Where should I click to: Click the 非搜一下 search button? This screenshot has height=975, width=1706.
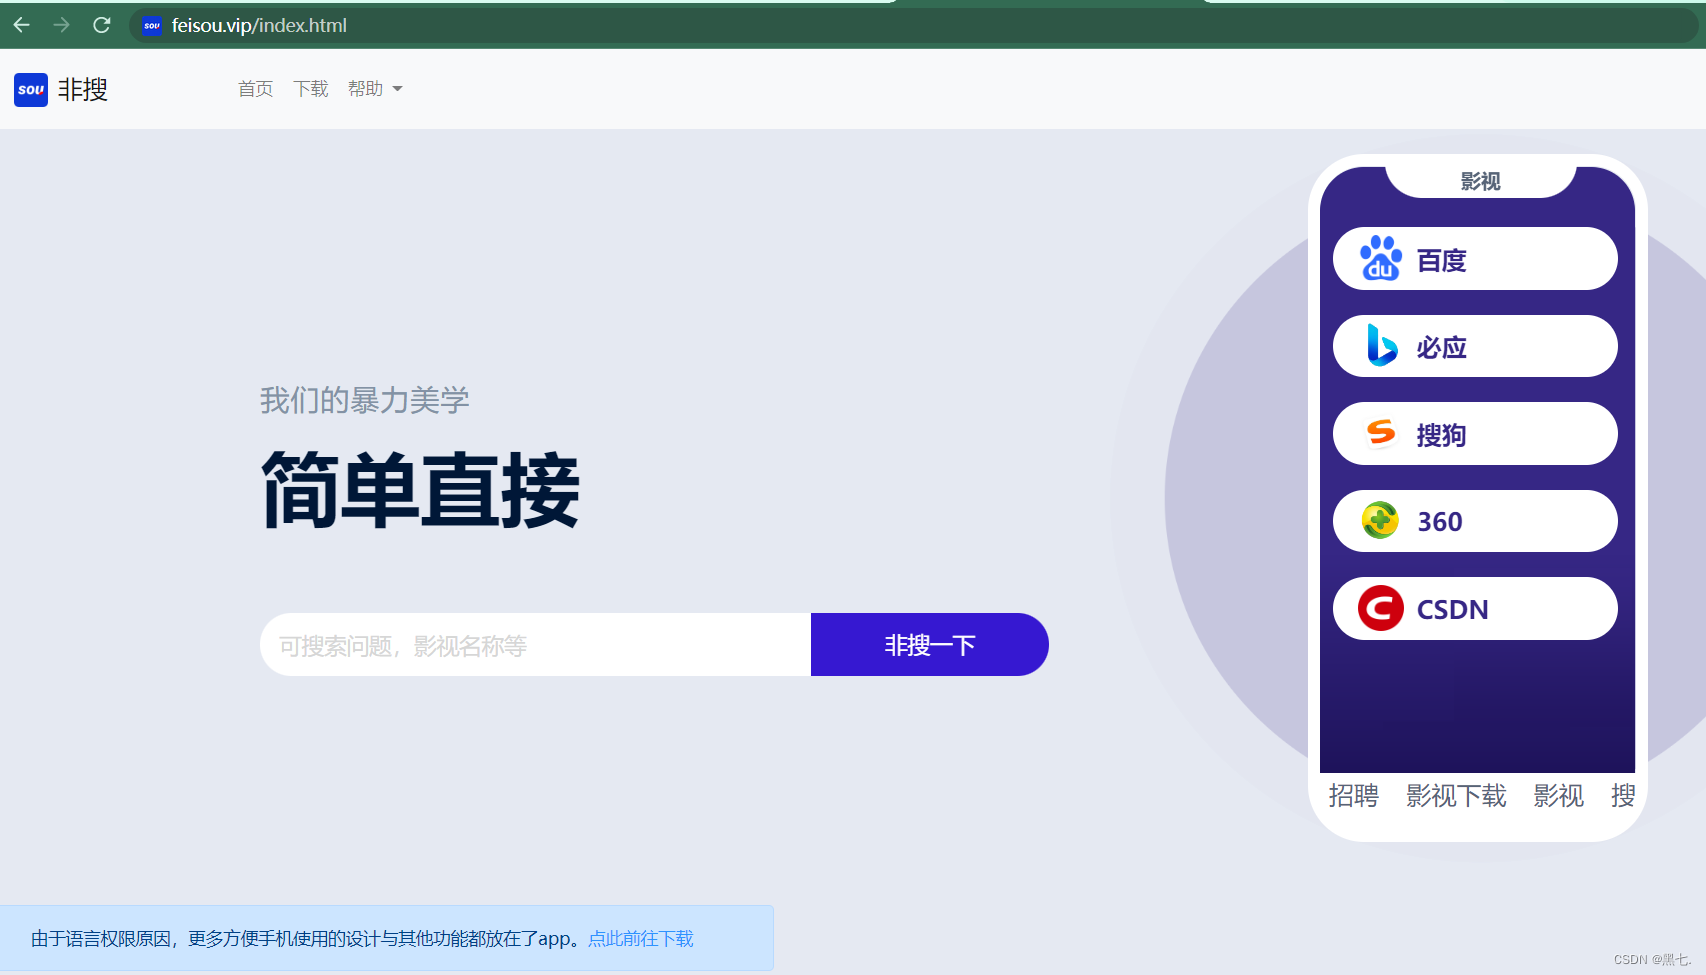(x=930, y=645)
